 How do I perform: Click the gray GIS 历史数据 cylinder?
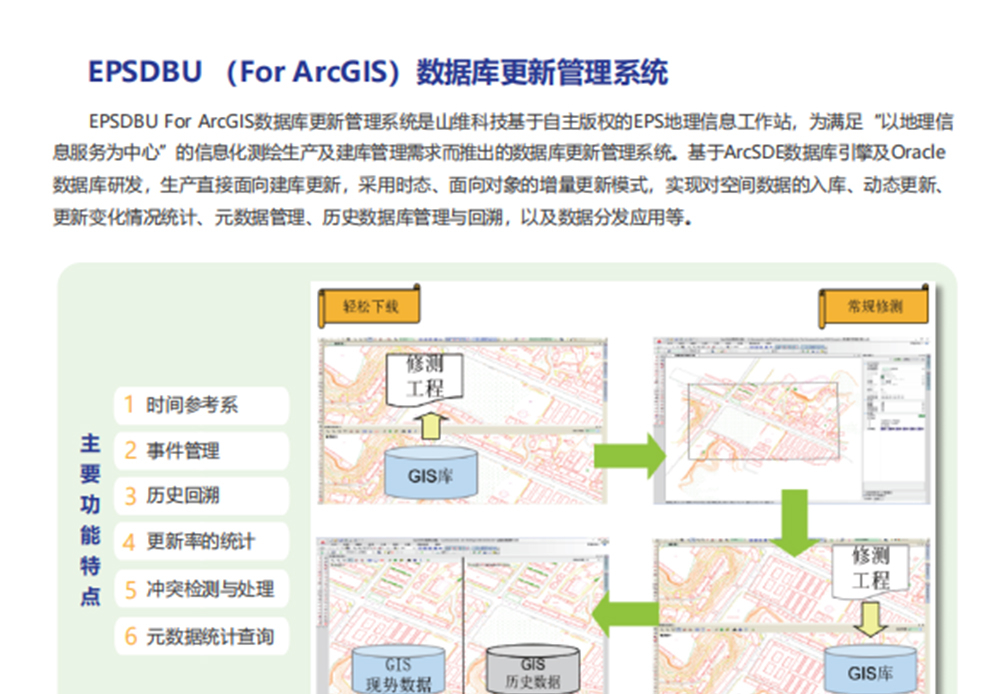(x=533, y=670)
